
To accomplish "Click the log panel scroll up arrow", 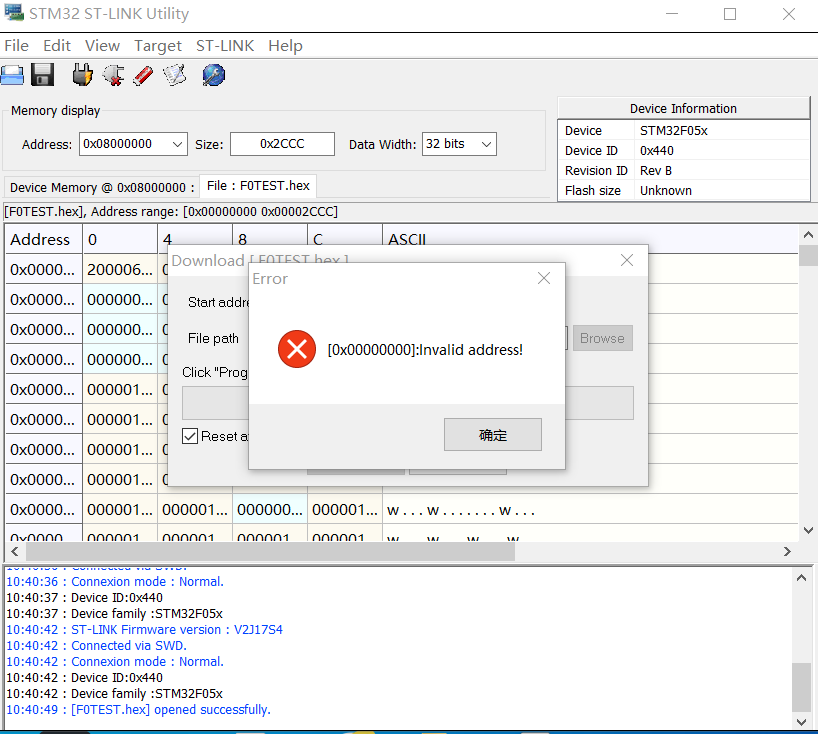I will point(802,577).
